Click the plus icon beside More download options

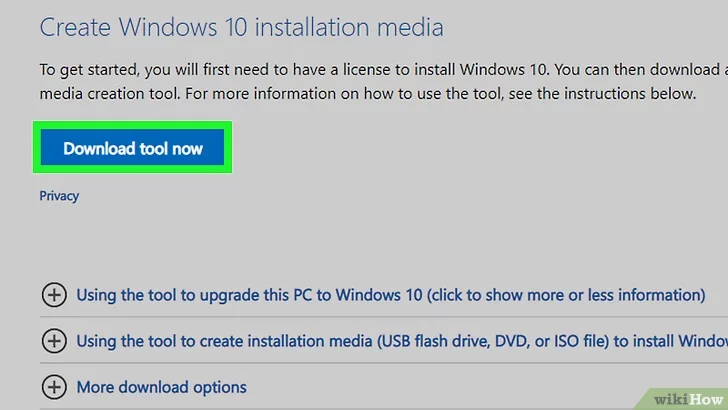point(53,387)
